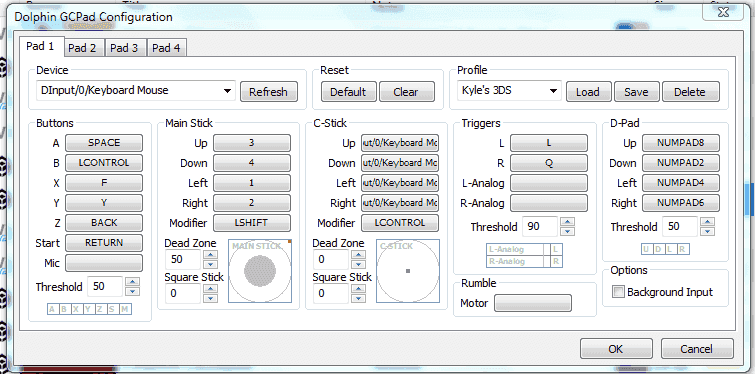Image resolution: width=755 pixels, height=374 pixels.
Task: Click the C-Stick Dead Zone field
Action: pyautogui.click(x=331, y=259)
